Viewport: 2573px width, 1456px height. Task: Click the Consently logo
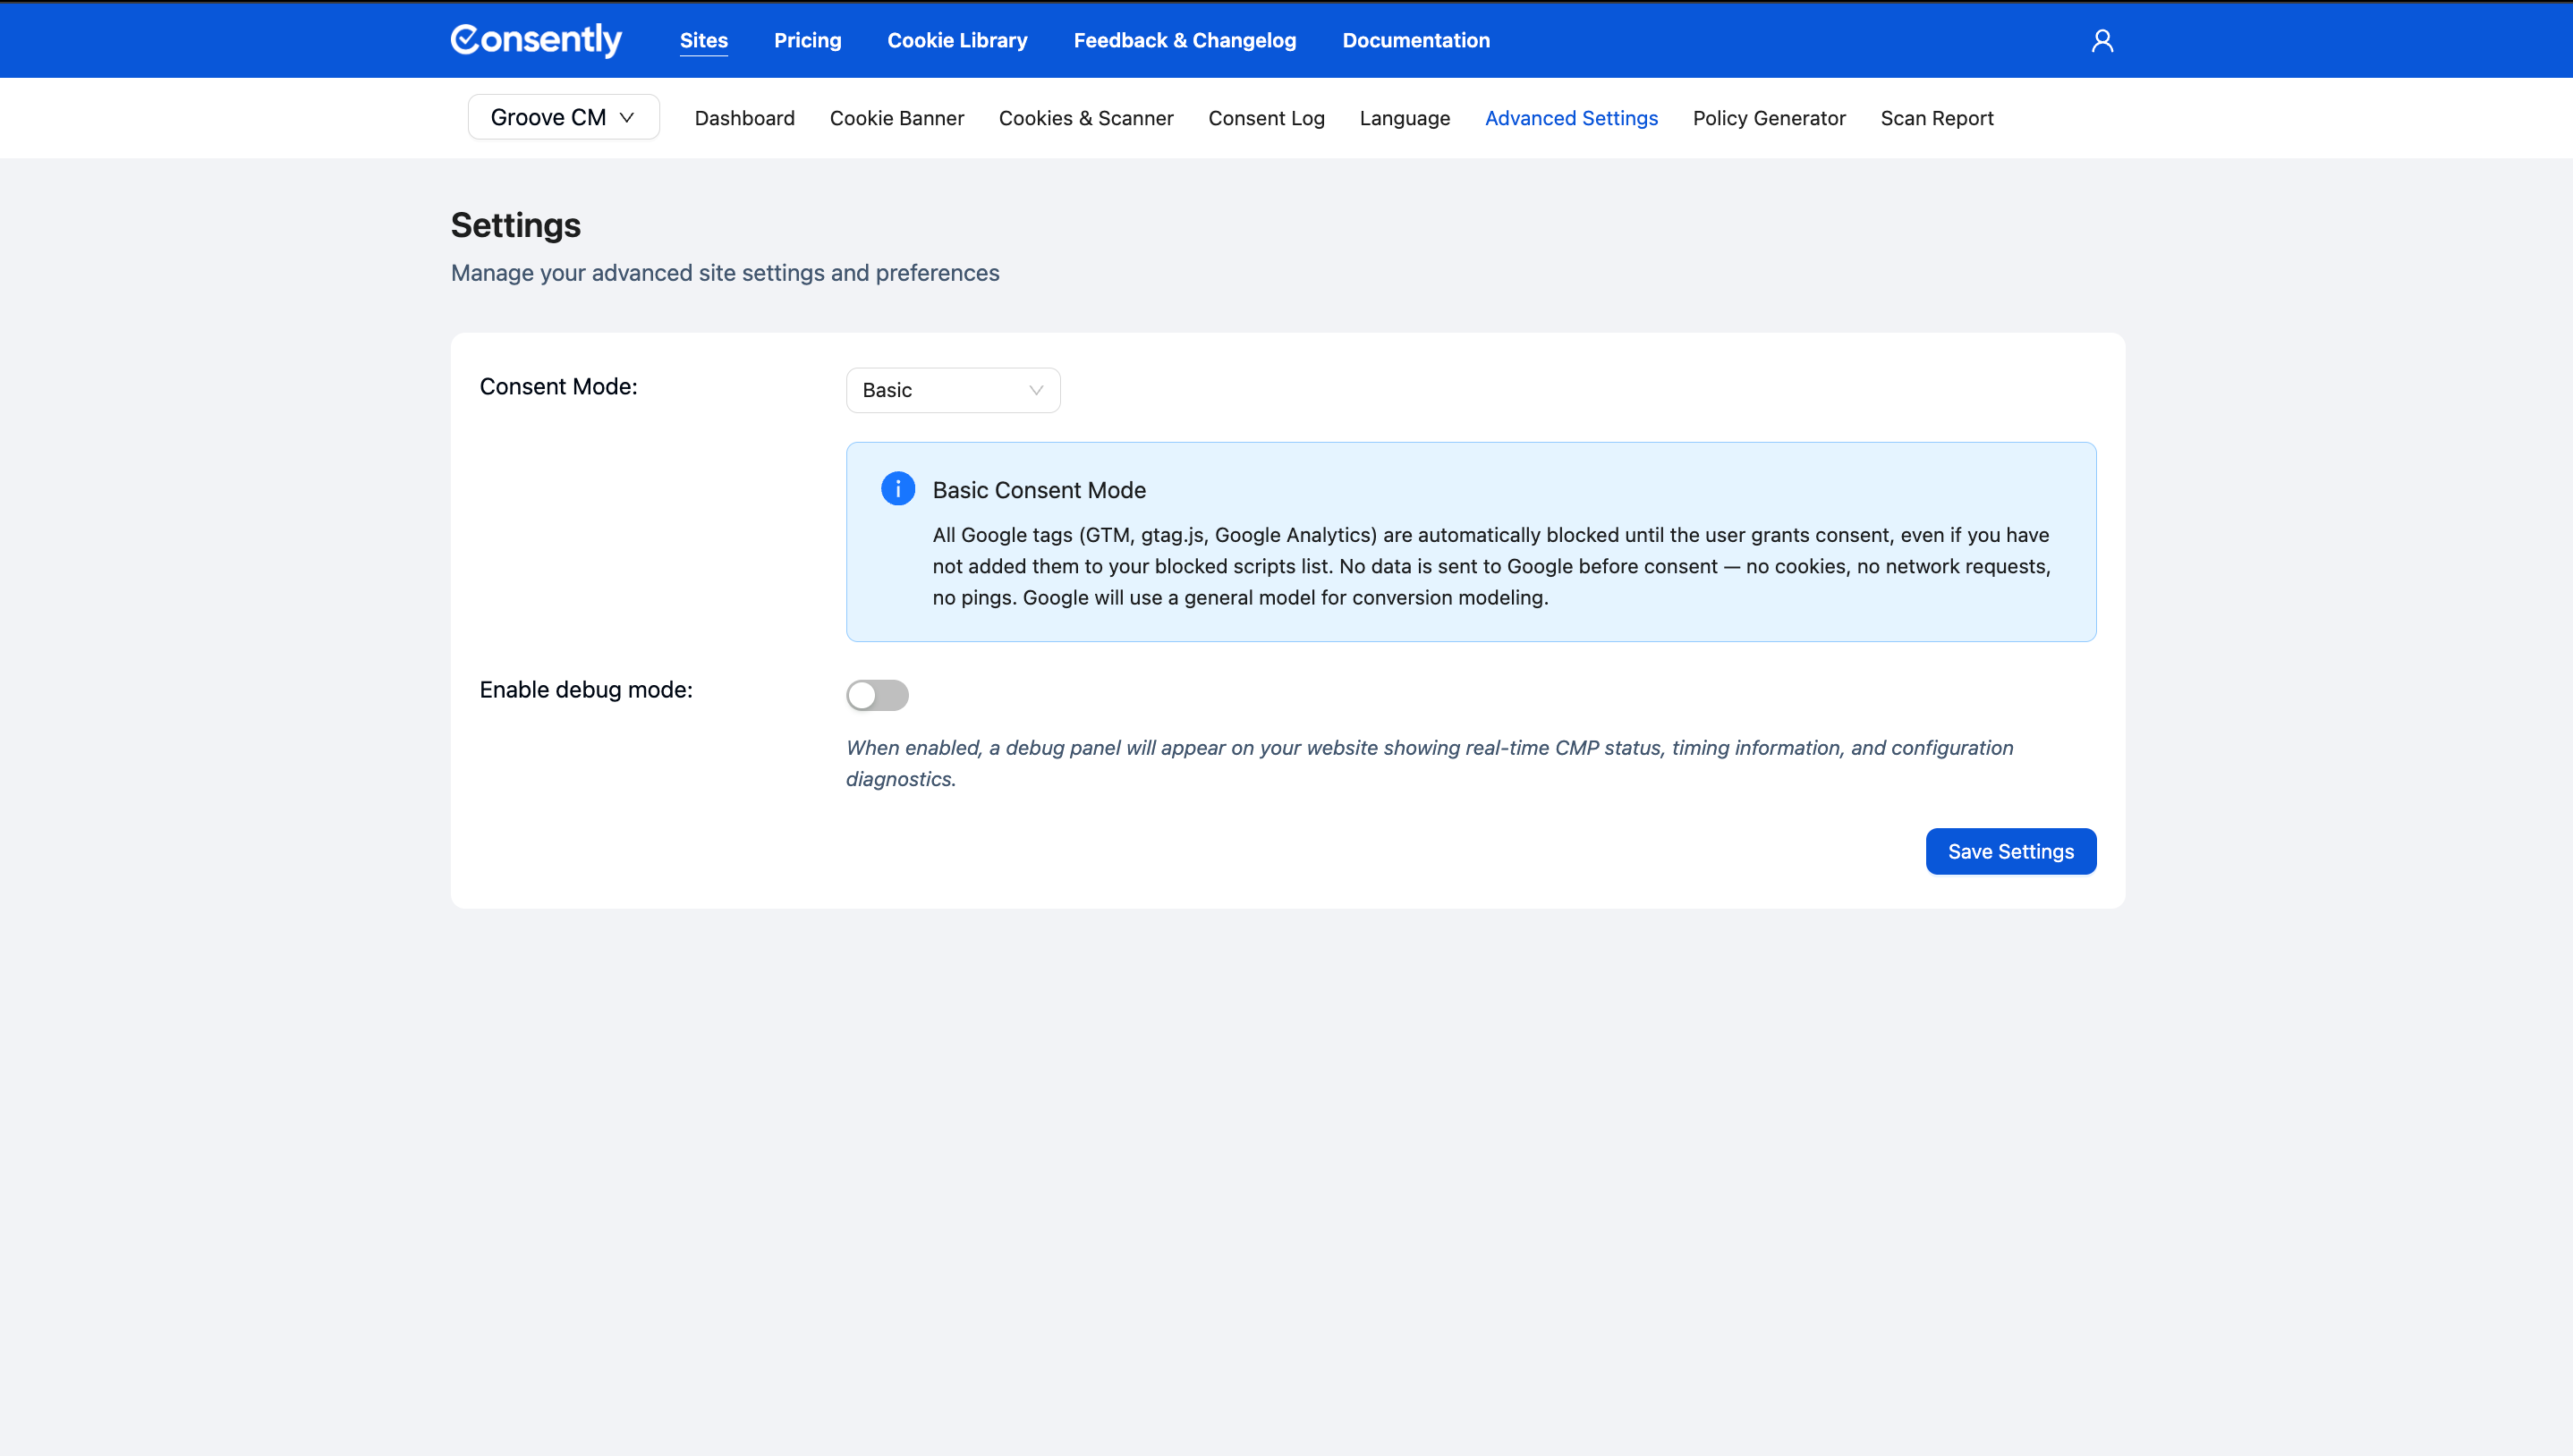(536, 40)
